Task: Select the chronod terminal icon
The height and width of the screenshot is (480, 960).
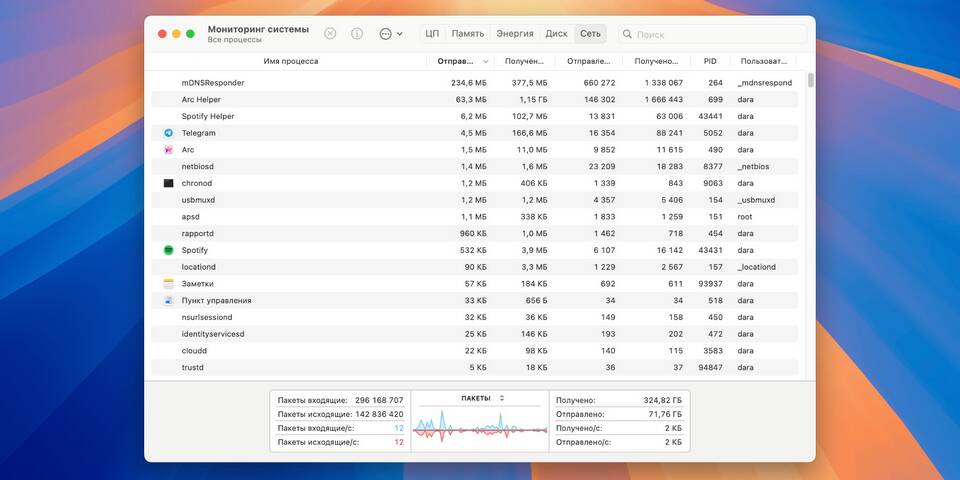Action: (x=168, y=183)
